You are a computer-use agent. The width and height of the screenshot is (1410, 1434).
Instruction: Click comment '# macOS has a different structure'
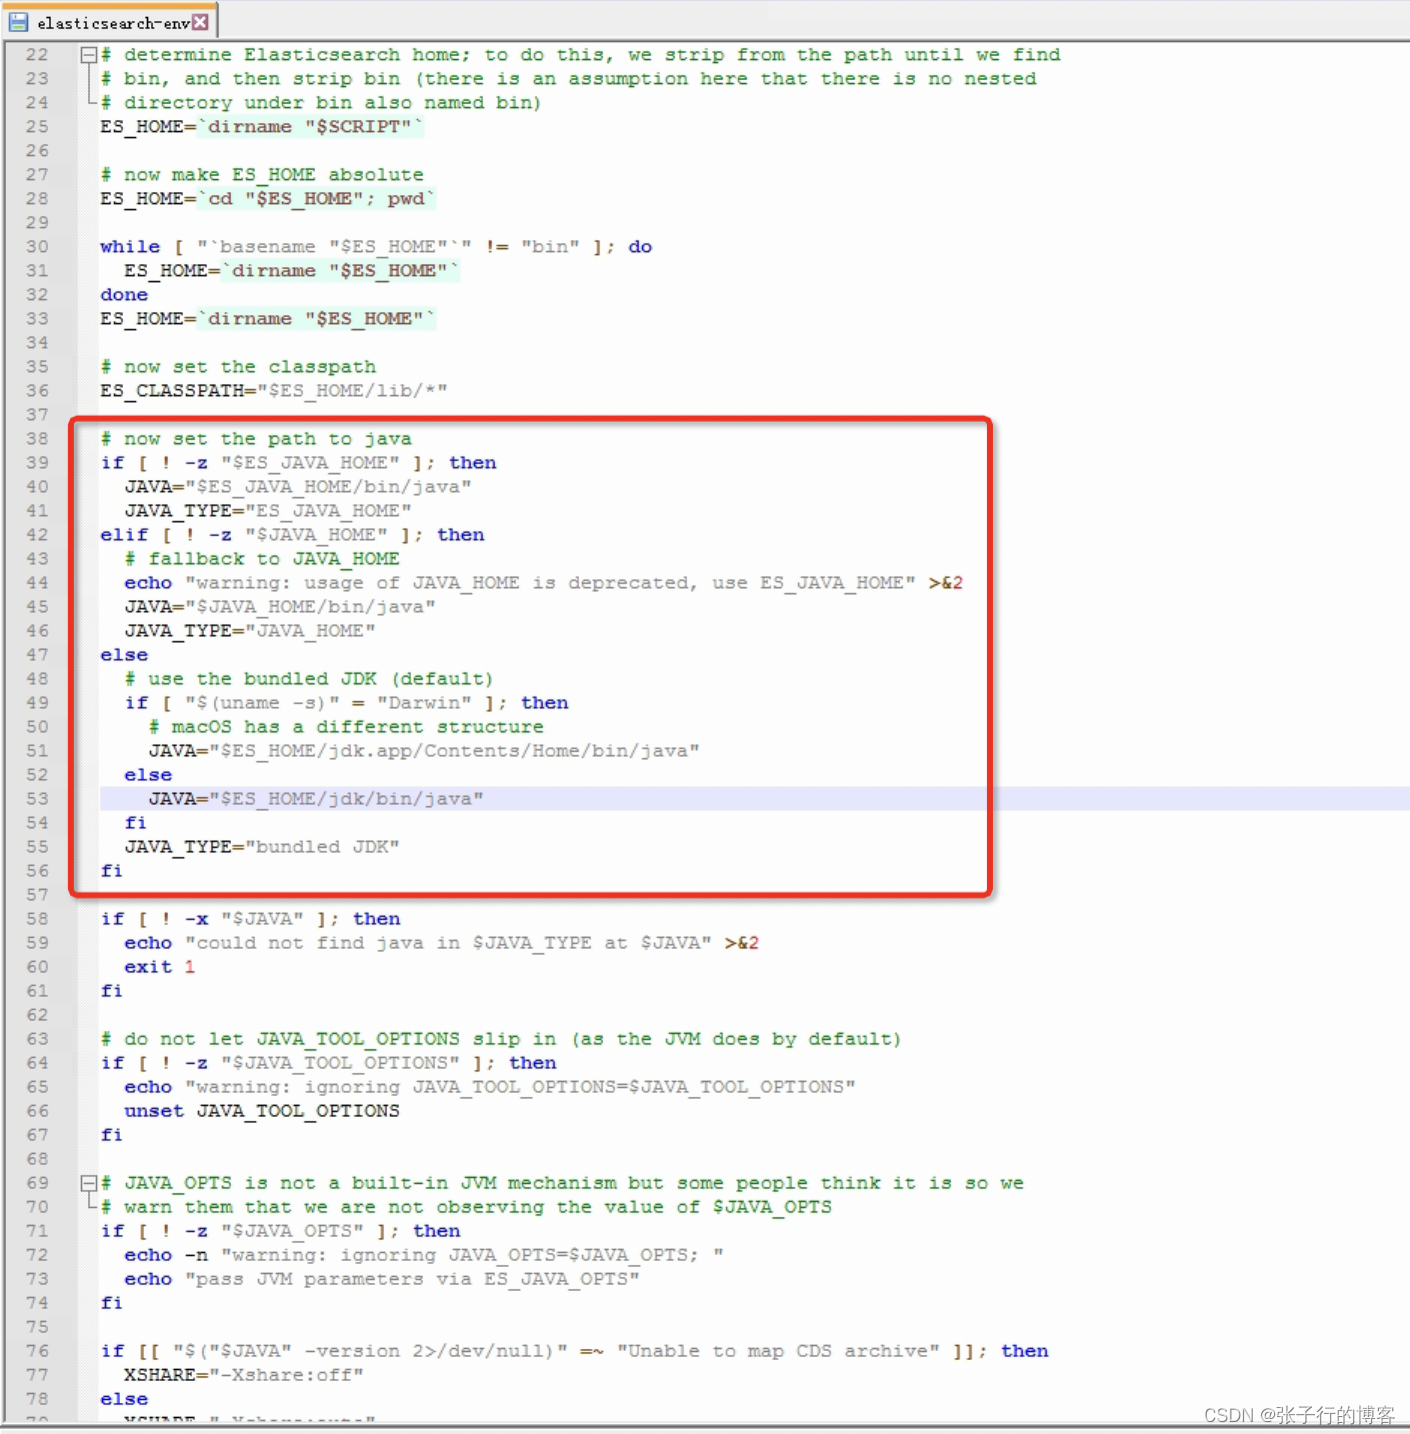(x=346, y=727)
